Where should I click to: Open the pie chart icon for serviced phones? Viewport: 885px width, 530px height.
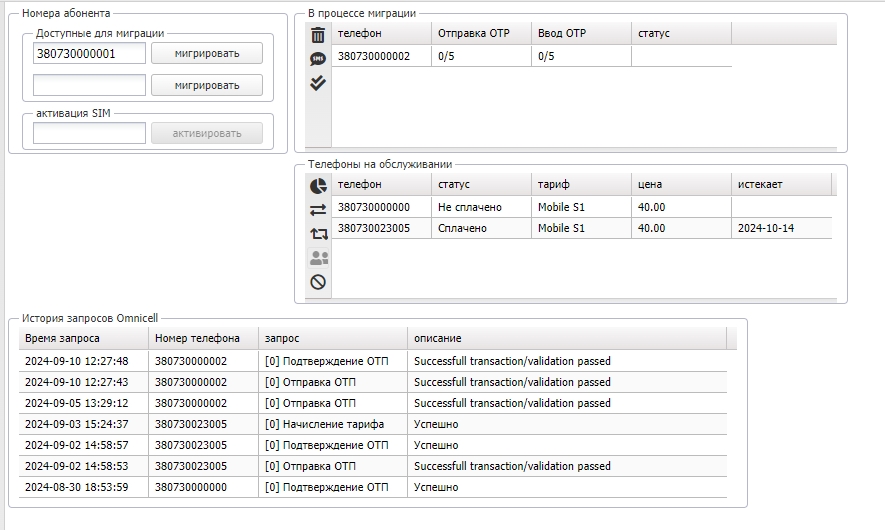point(318,186)
